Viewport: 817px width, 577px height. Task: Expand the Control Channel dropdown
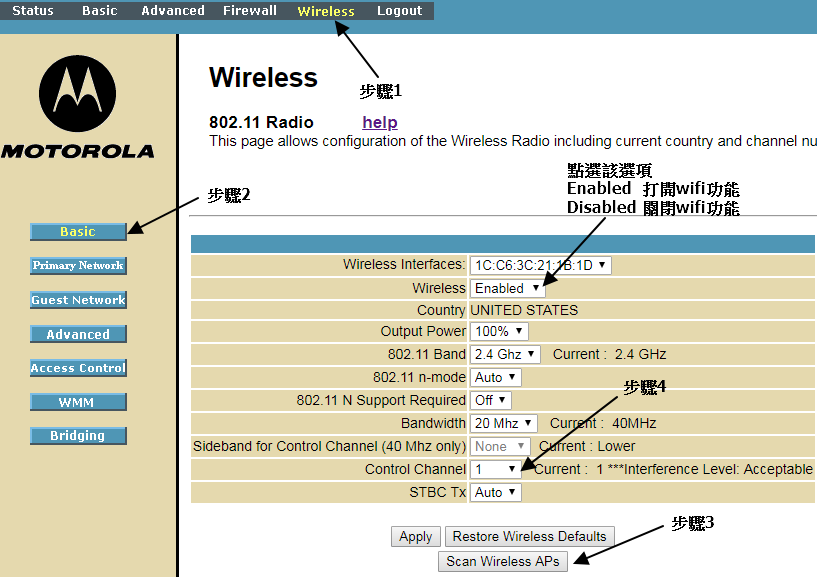coord(496,469)
